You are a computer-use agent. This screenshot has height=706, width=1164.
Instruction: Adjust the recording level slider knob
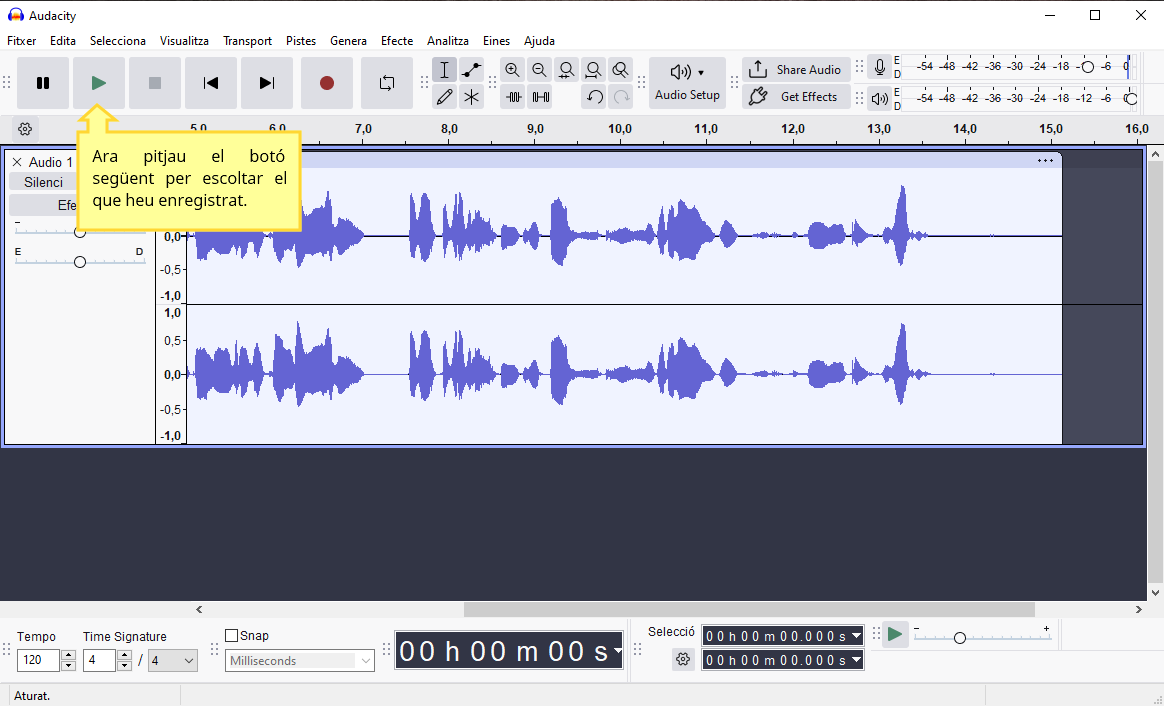tap(1088, 67)
